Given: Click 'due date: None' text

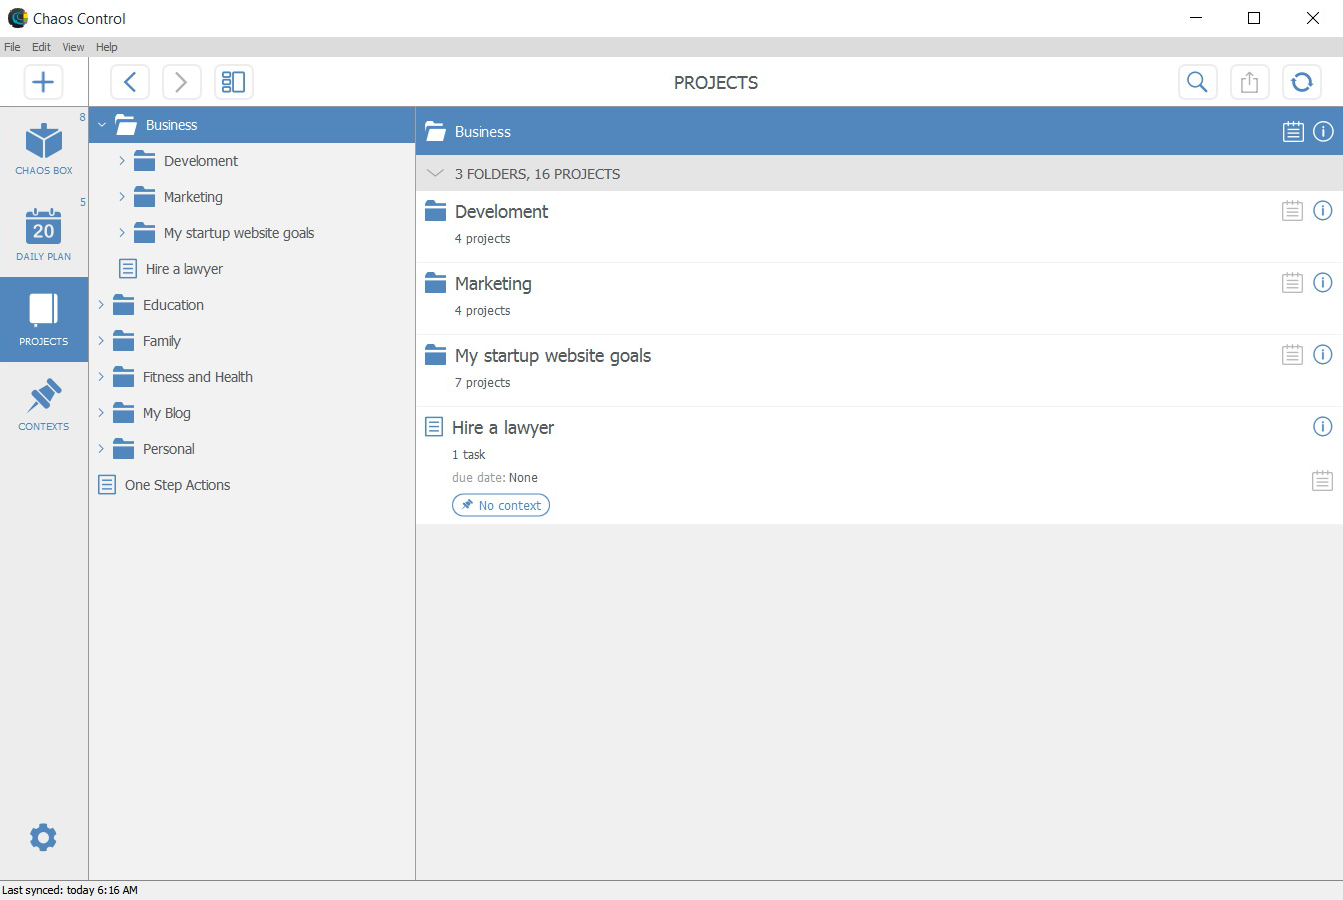Looking at the screenshot, I should click(x=495, y=478).
